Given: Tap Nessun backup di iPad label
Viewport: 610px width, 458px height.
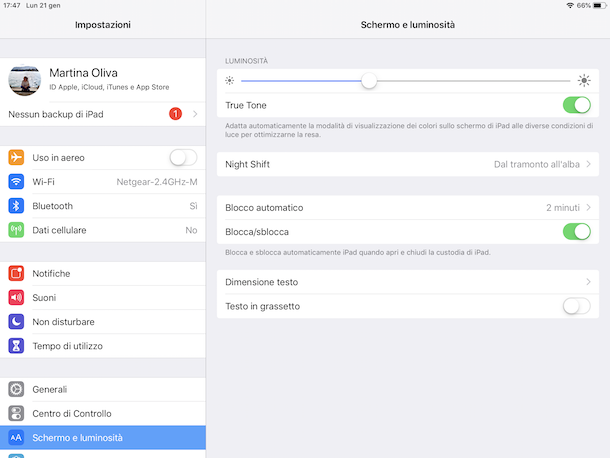Looking at the screenshot, I should click(x=56, y=114).
